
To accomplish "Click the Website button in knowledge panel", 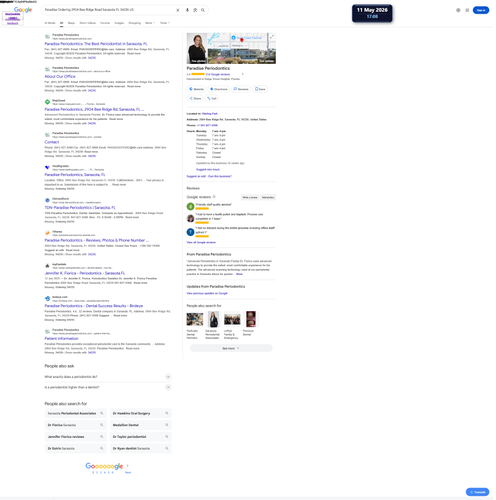I will tap(196, 89).
